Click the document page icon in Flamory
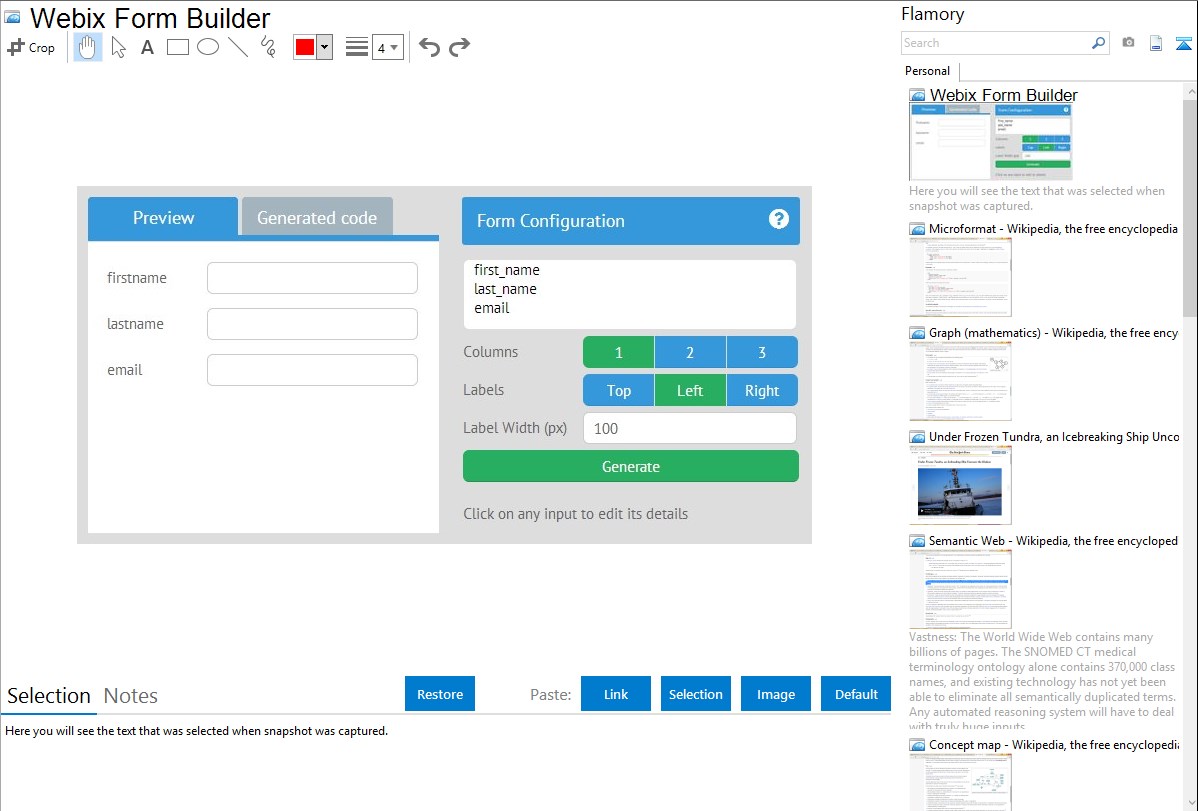The image size is (1198, 811). point(1156,43)
